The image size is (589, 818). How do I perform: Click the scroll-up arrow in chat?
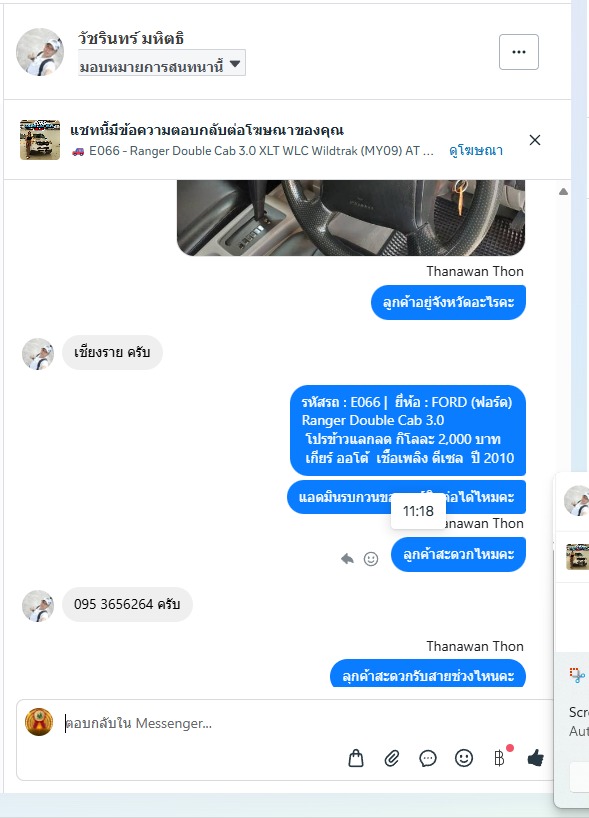pyautogui.click(x=563, y=191)
